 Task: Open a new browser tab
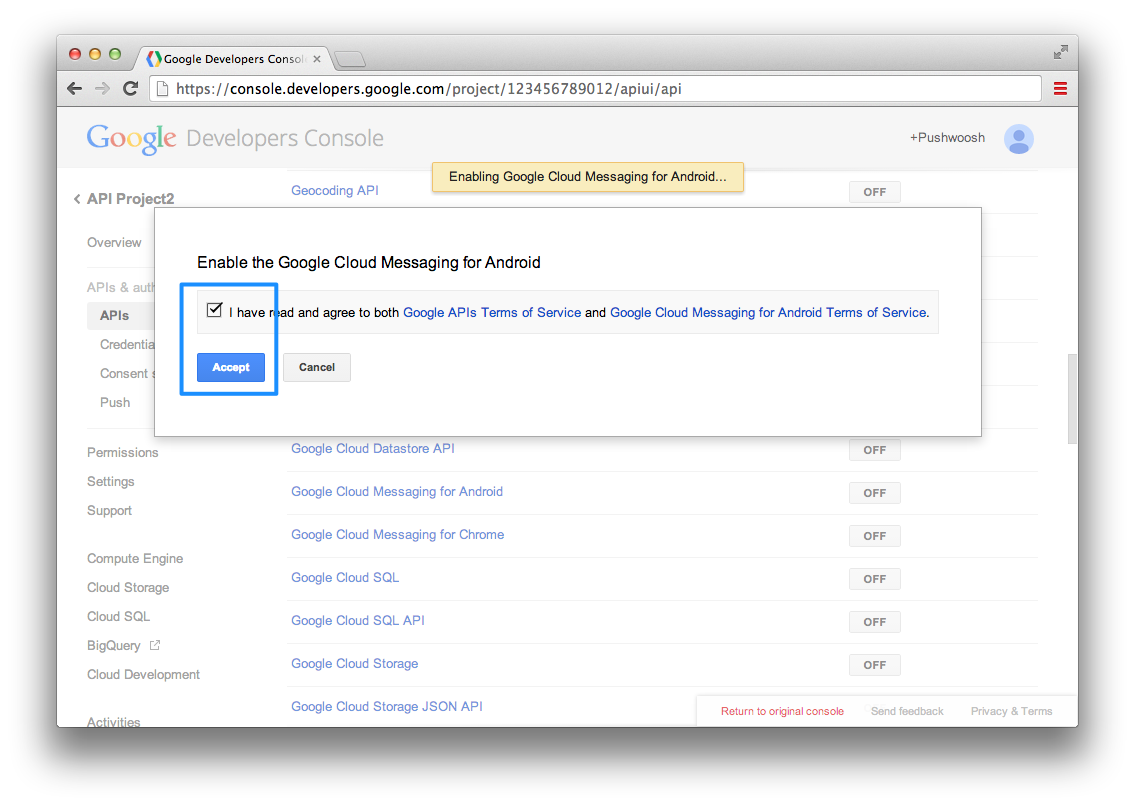tap(350, 59)
